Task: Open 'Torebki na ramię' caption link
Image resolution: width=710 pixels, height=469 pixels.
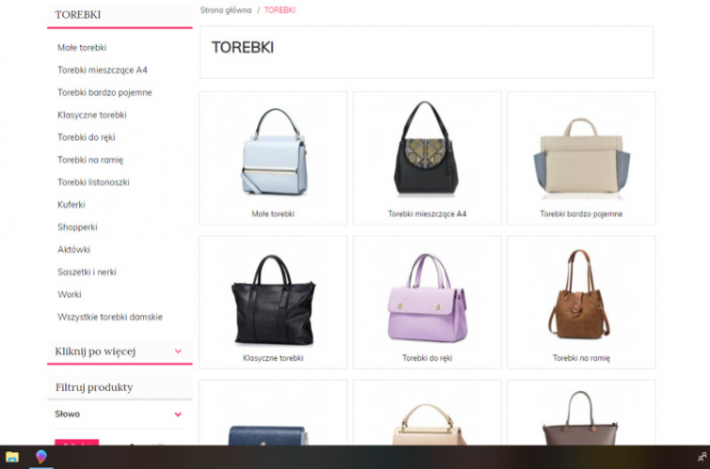Action: pos(581,357)
